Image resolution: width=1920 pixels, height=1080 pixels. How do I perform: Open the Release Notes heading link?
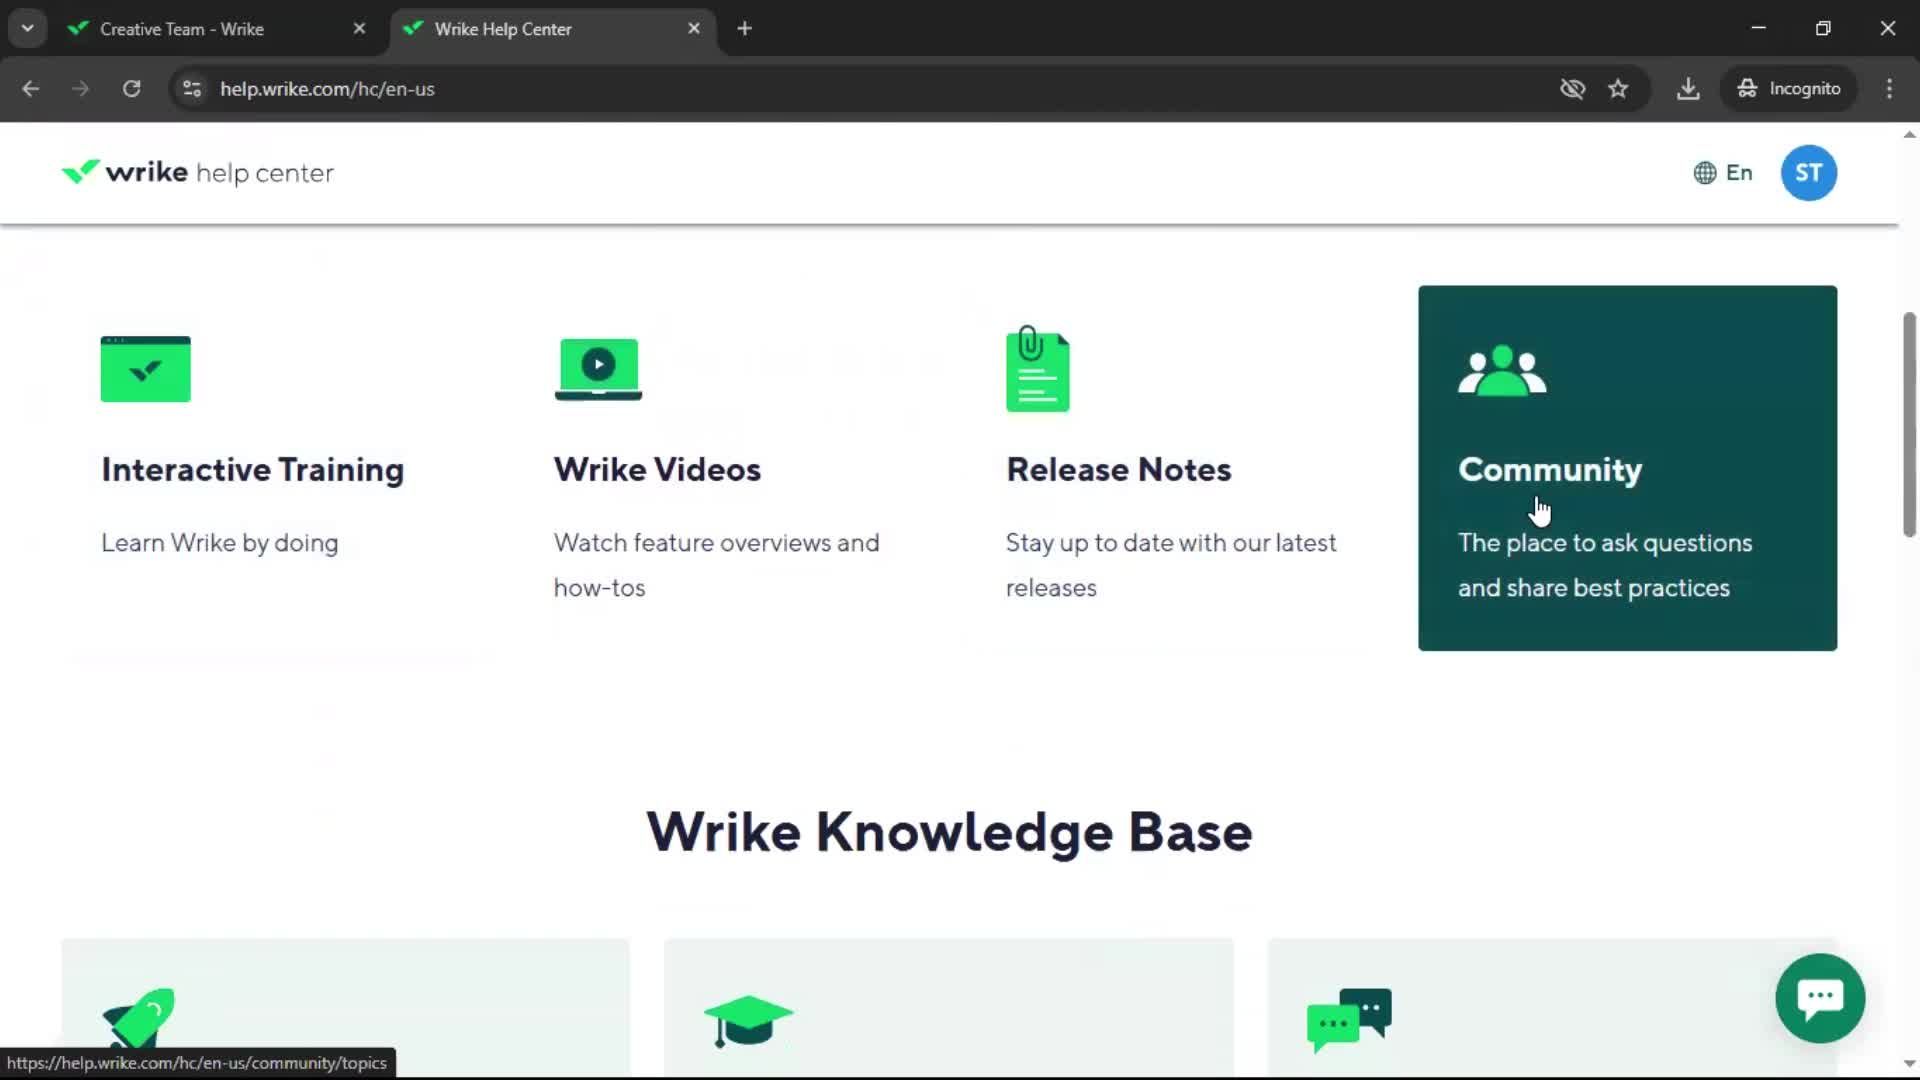1118,470
